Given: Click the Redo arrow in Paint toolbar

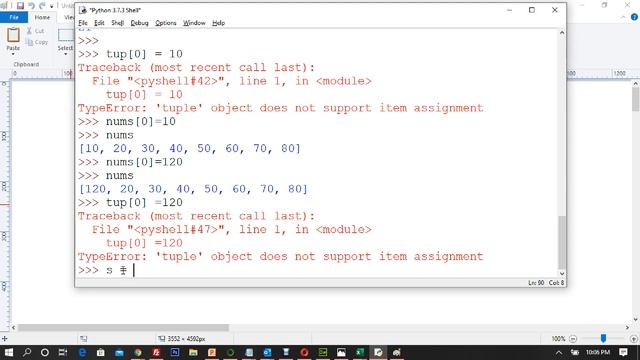Looking at the screenshot, I should (x=42, y=5).
